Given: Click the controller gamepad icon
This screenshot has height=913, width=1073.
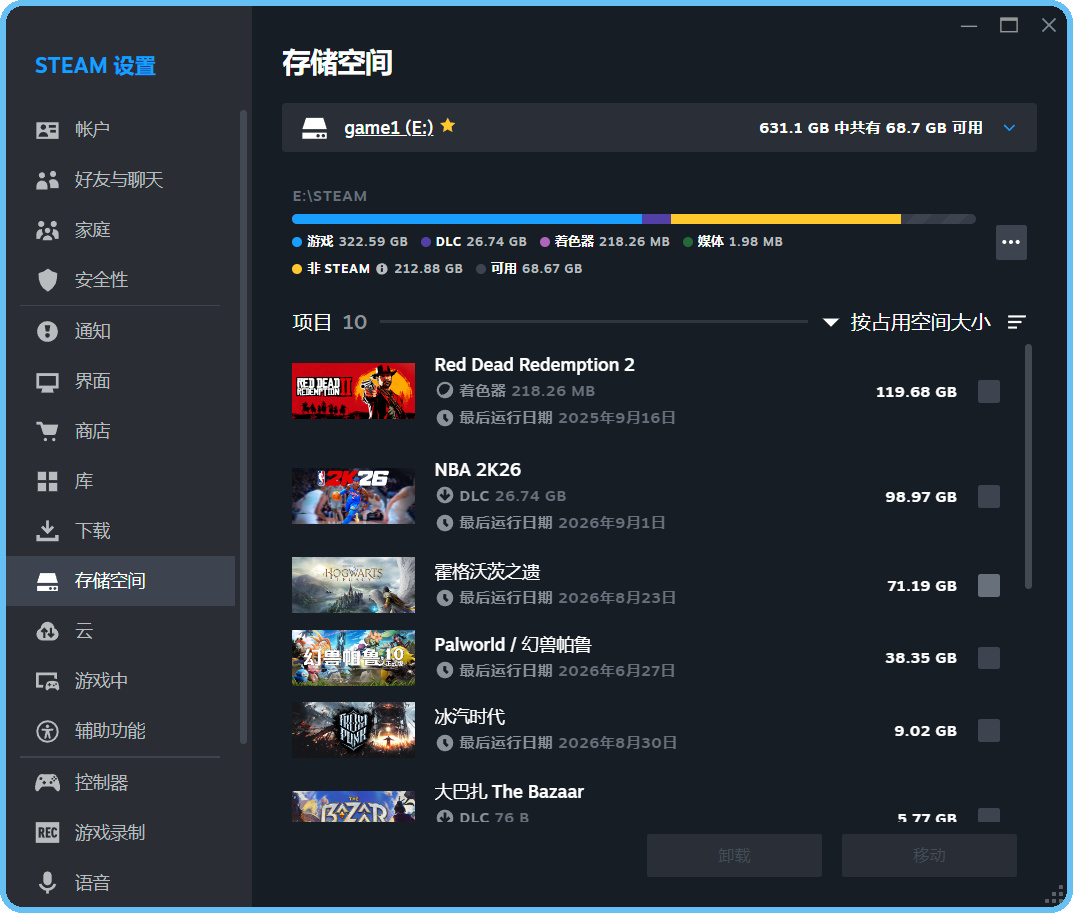Looking at the screenshot, I should [x=47, y=782].
